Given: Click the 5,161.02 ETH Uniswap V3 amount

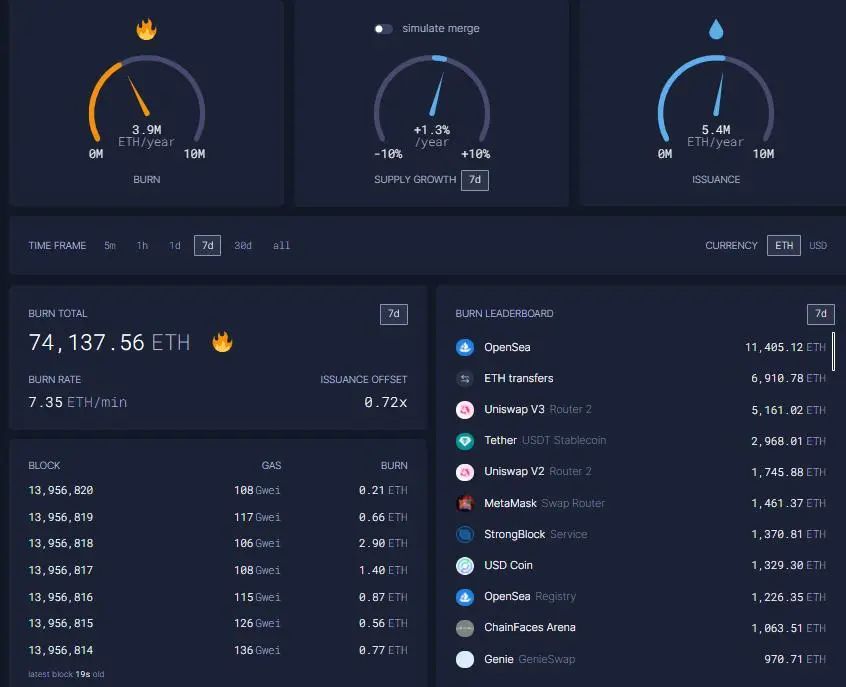Looking at the screenshot, I should [x=788, y=410].
